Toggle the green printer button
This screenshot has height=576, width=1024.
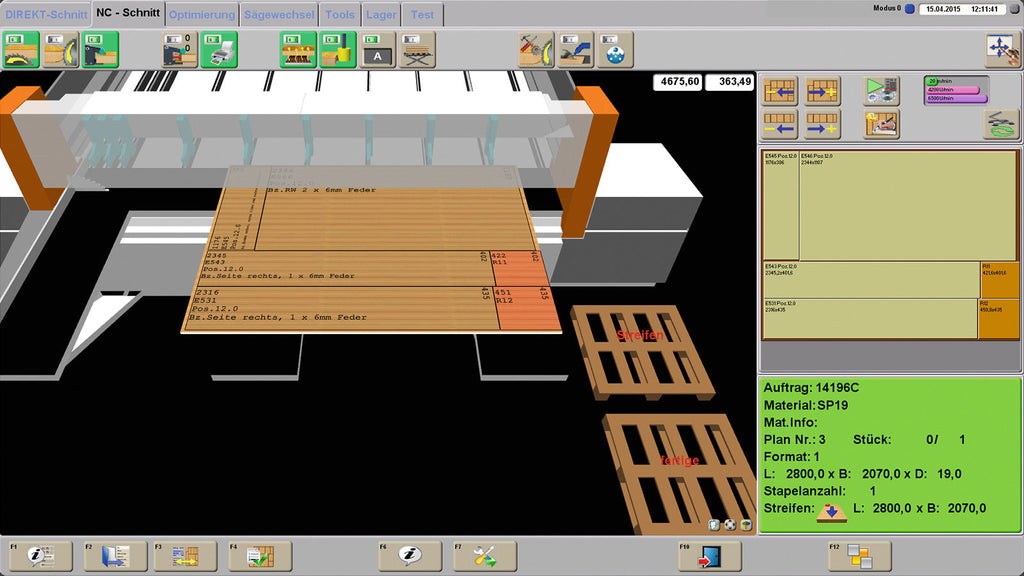click(219, 50)
